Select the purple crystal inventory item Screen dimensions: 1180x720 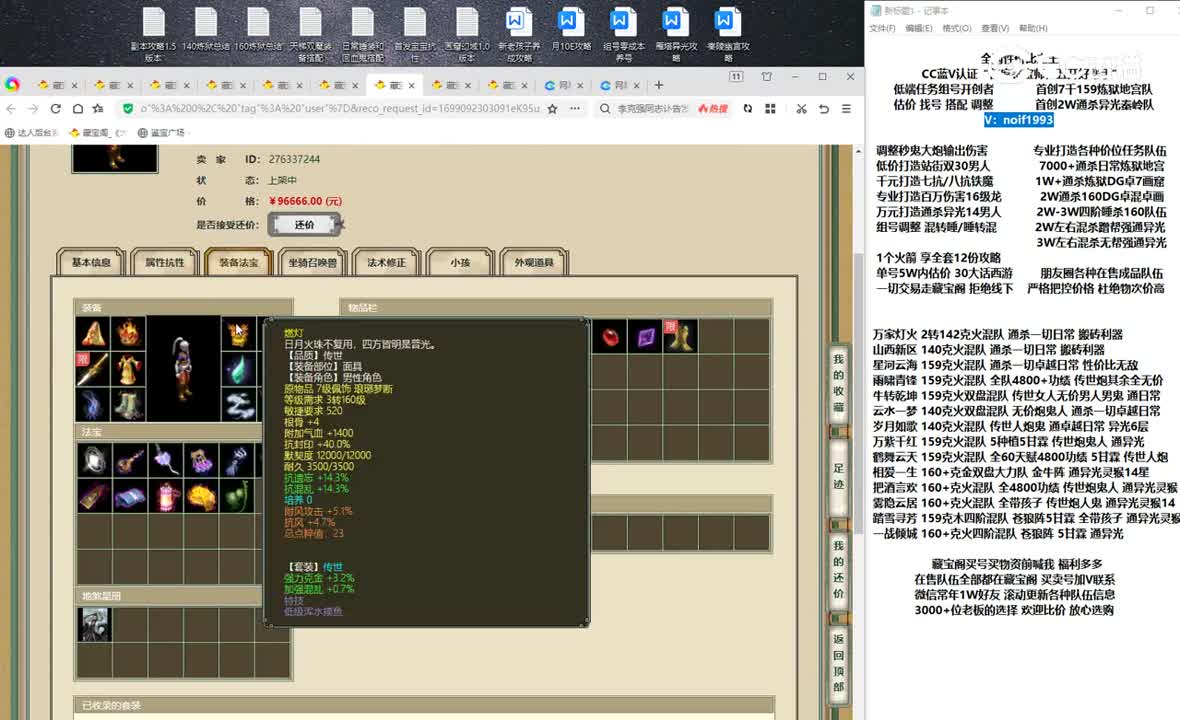click(x=646, y=336)
